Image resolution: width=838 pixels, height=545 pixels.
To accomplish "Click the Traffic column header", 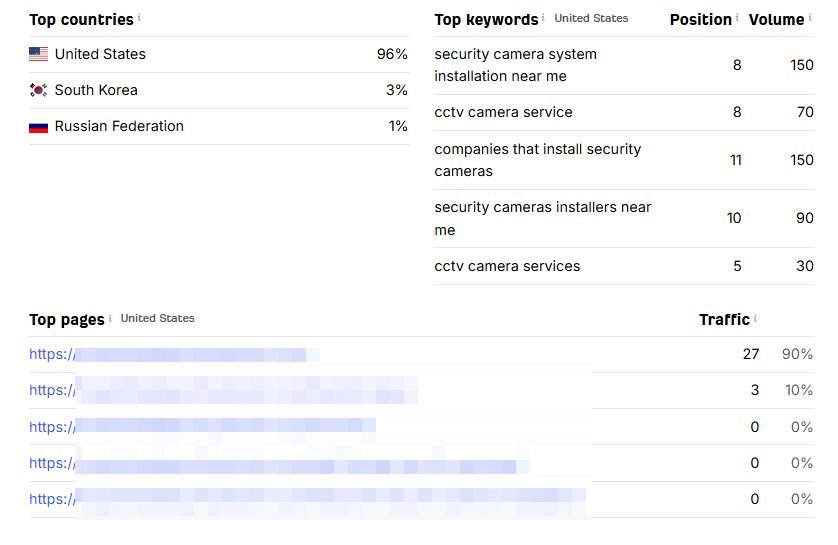I will tap(725, 320).
